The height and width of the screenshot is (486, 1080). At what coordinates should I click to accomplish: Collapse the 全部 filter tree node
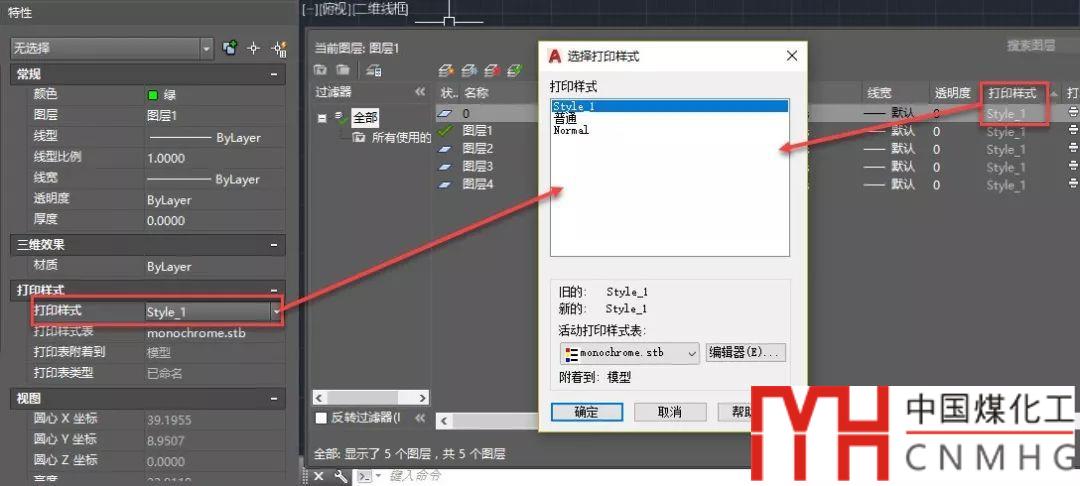click(322, 118)
